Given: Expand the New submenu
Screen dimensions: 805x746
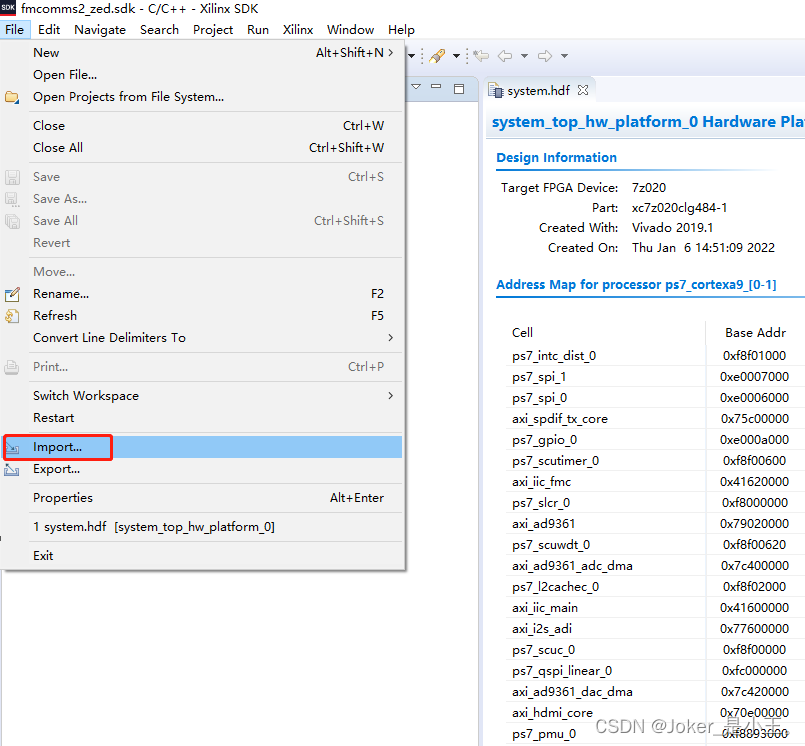Looking at the screenshot, I should pyautogui.click(x=201, y=53).
